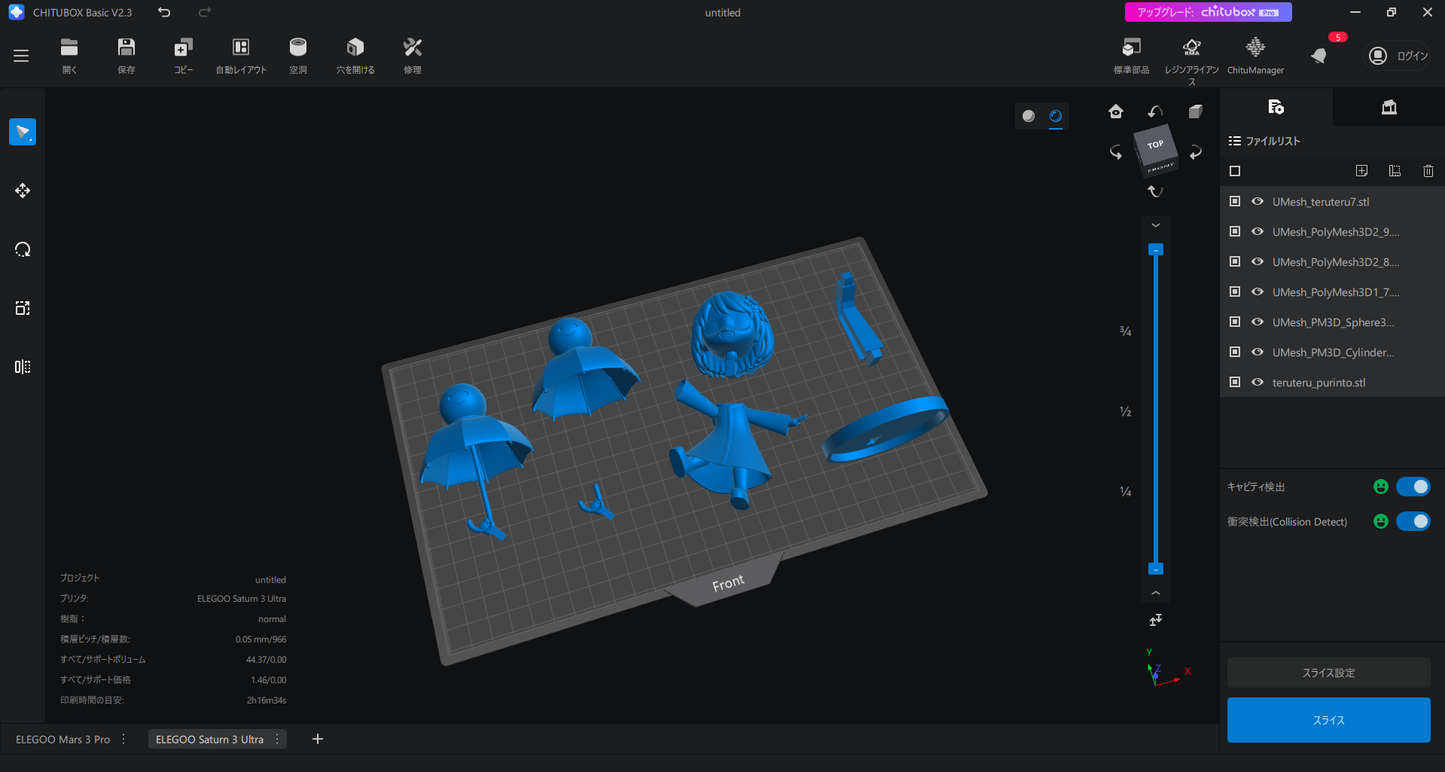Hide UMesh_teruteru7.stl with its eye icon

click(1258, 201)
